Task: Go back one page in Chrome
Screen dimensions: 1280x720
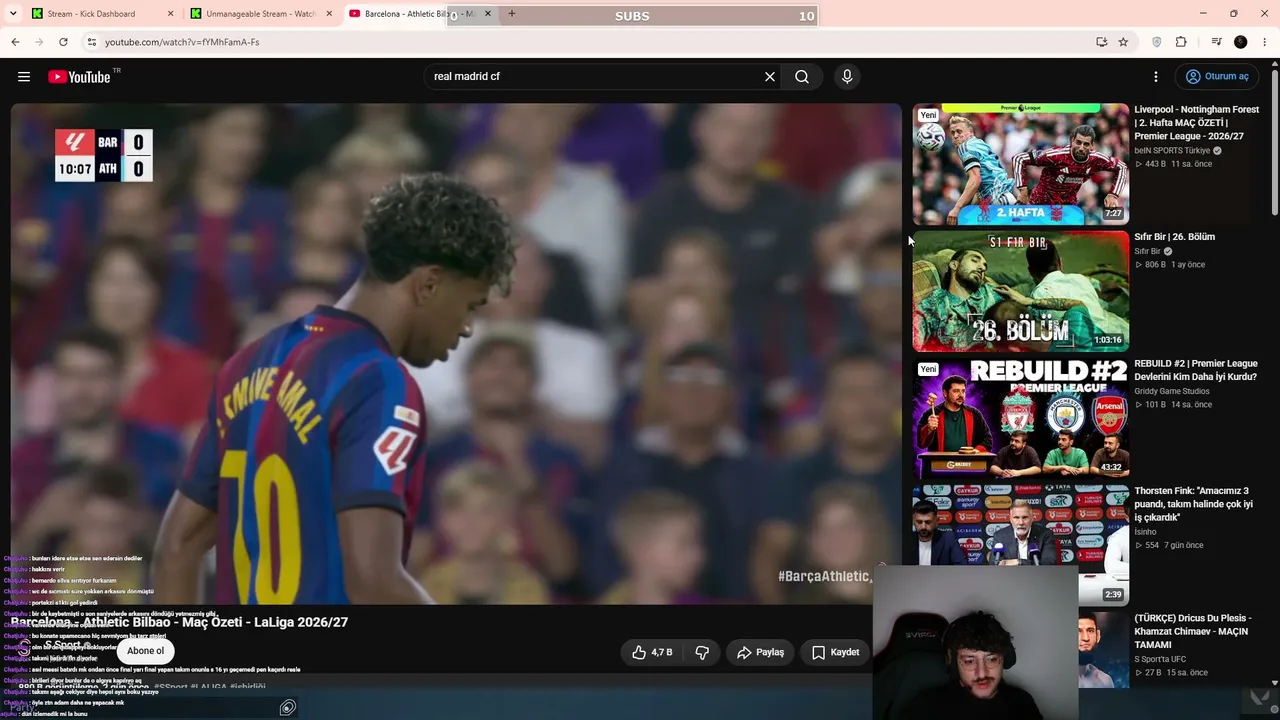Action: 15,42
